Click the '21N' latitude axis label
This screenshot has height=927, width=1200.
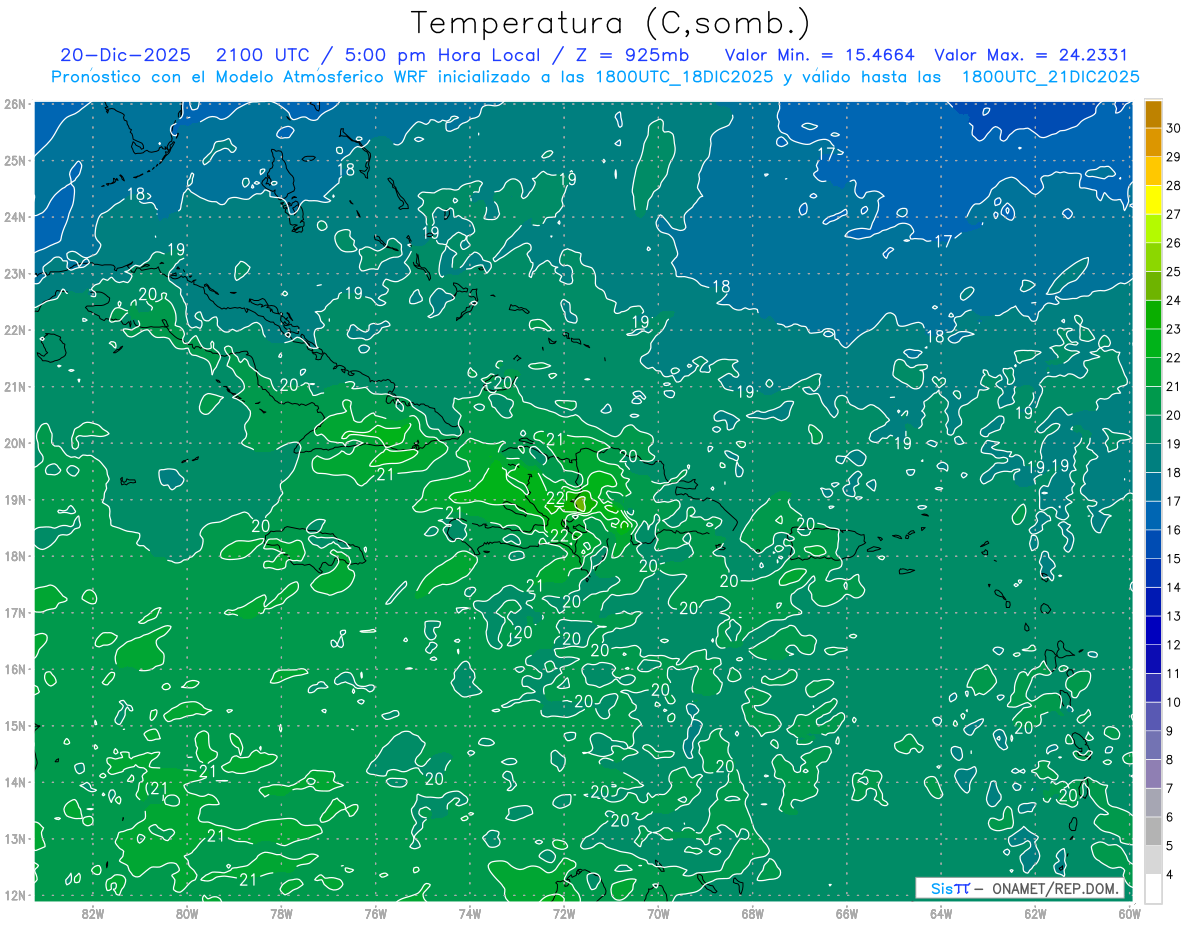[14, 386]
